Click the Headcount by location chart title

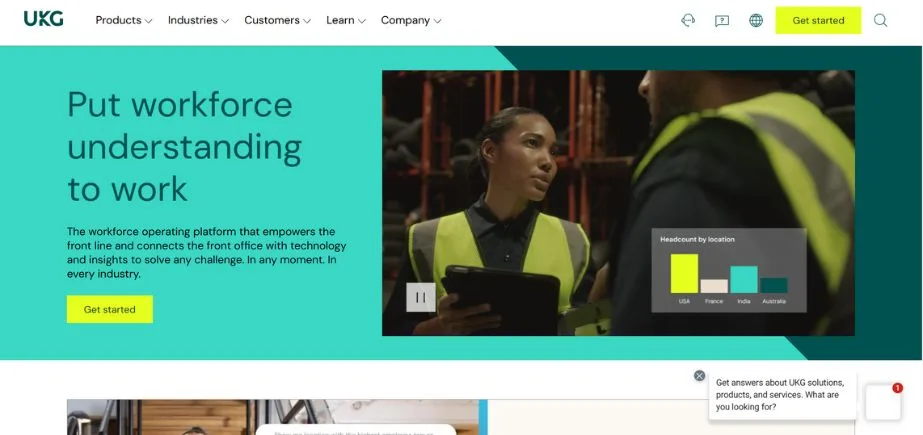[x=696, y=240]
